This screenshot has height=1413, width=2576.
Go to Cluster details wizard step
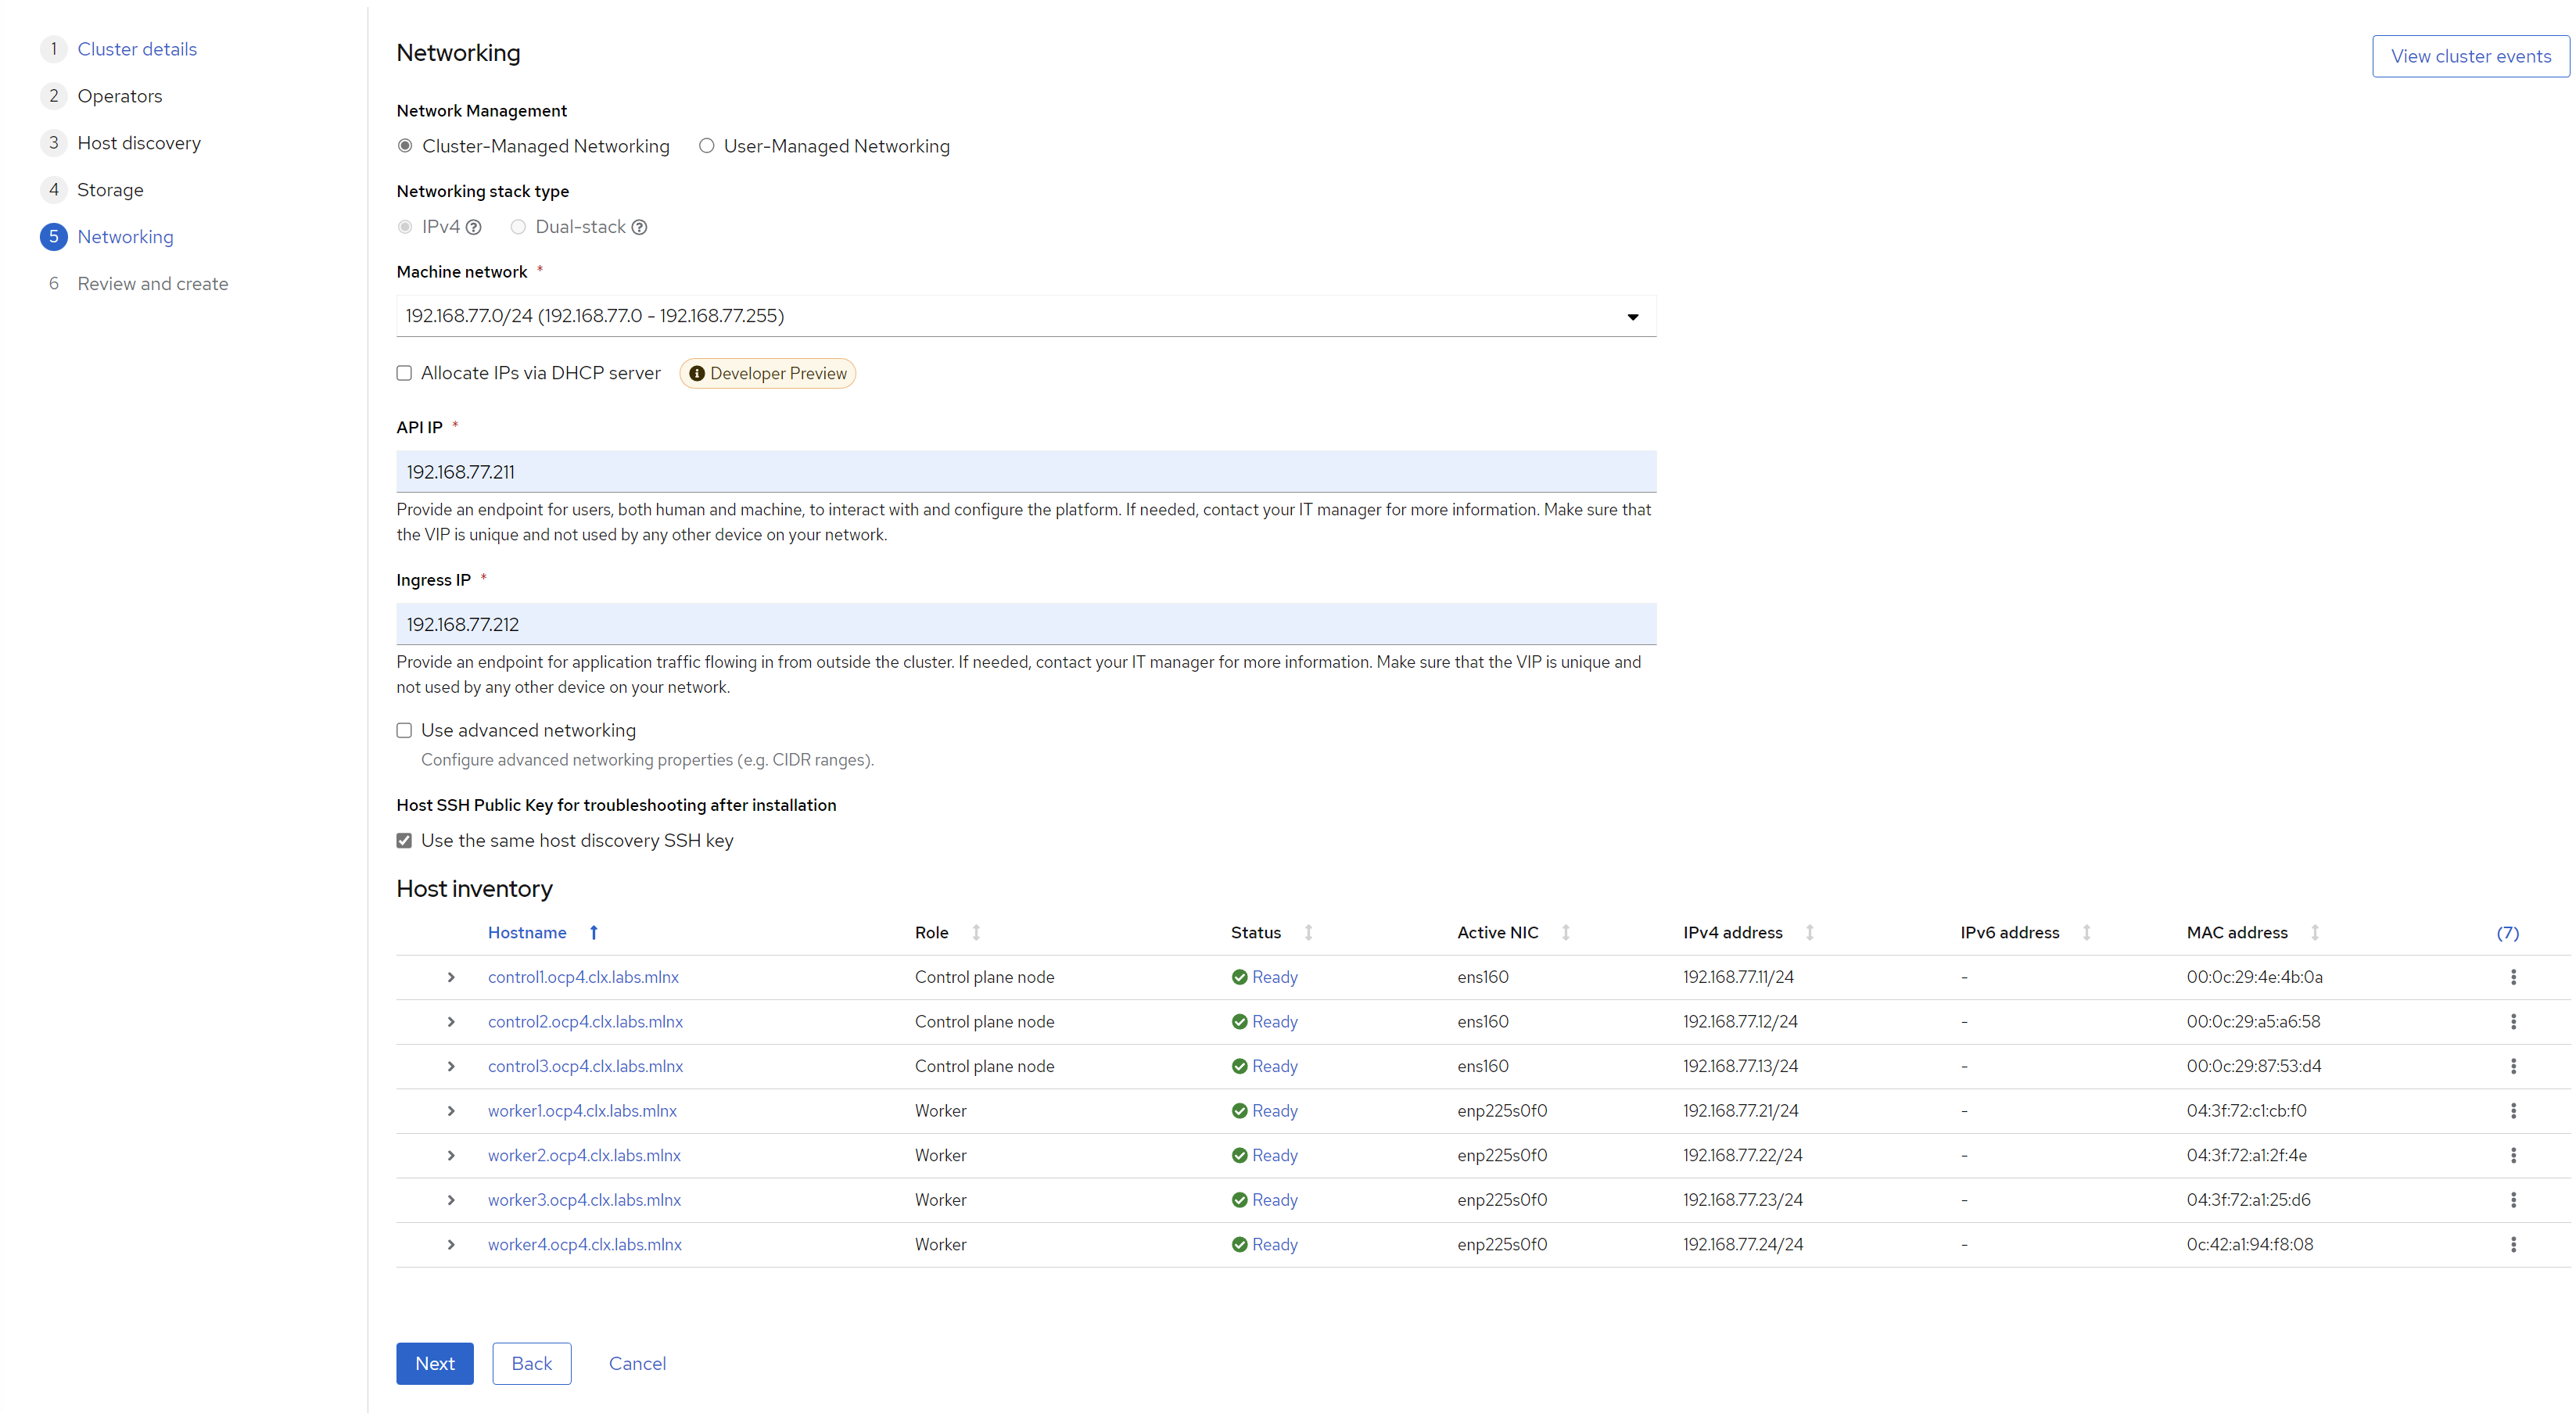(137, 49)
